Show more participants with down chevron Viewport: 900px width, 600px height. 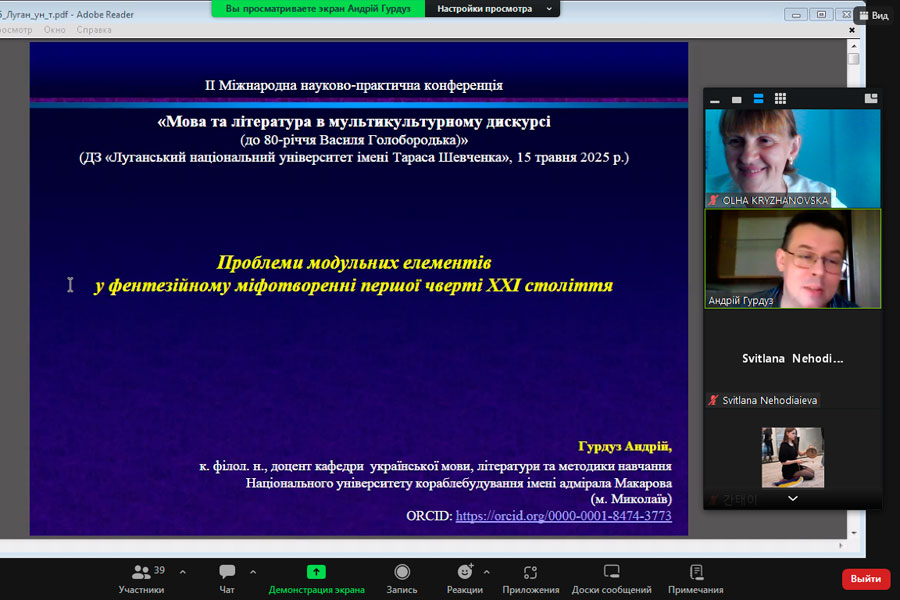(793, 498)
